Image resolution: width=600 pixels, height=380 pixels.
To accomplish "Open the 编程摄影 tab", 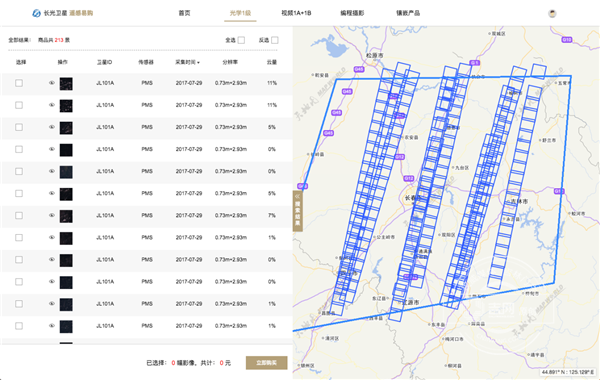I will click(x=352, y=13).
